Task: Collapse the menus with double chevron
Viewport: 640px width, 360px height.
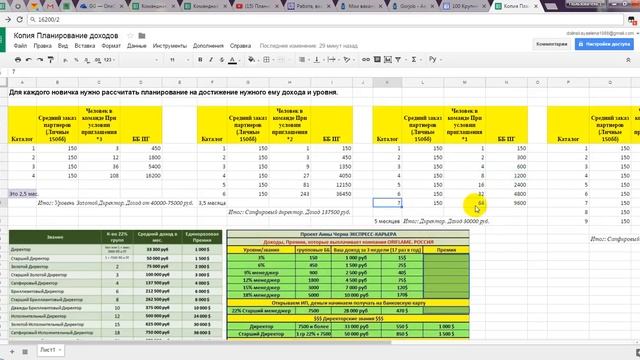Action: coord(628,60)
